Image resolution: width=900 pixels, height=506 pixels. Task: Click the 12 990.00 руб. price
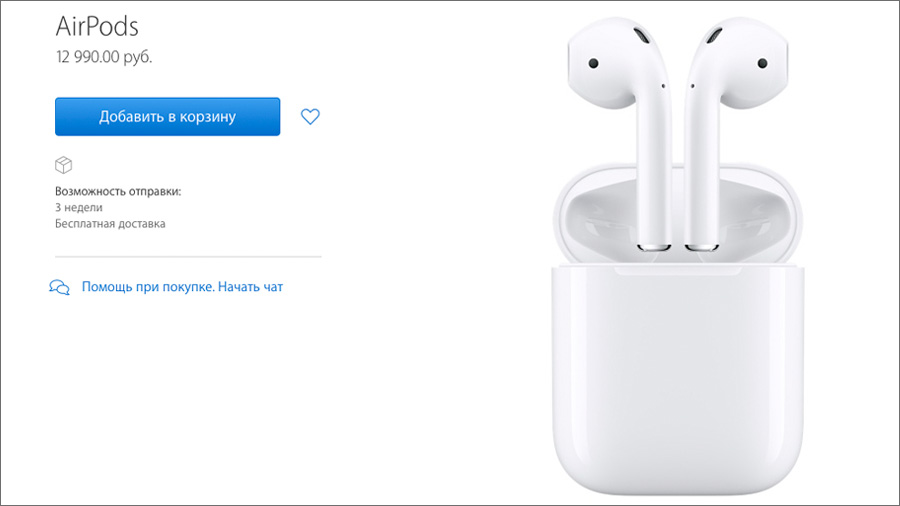104,57
